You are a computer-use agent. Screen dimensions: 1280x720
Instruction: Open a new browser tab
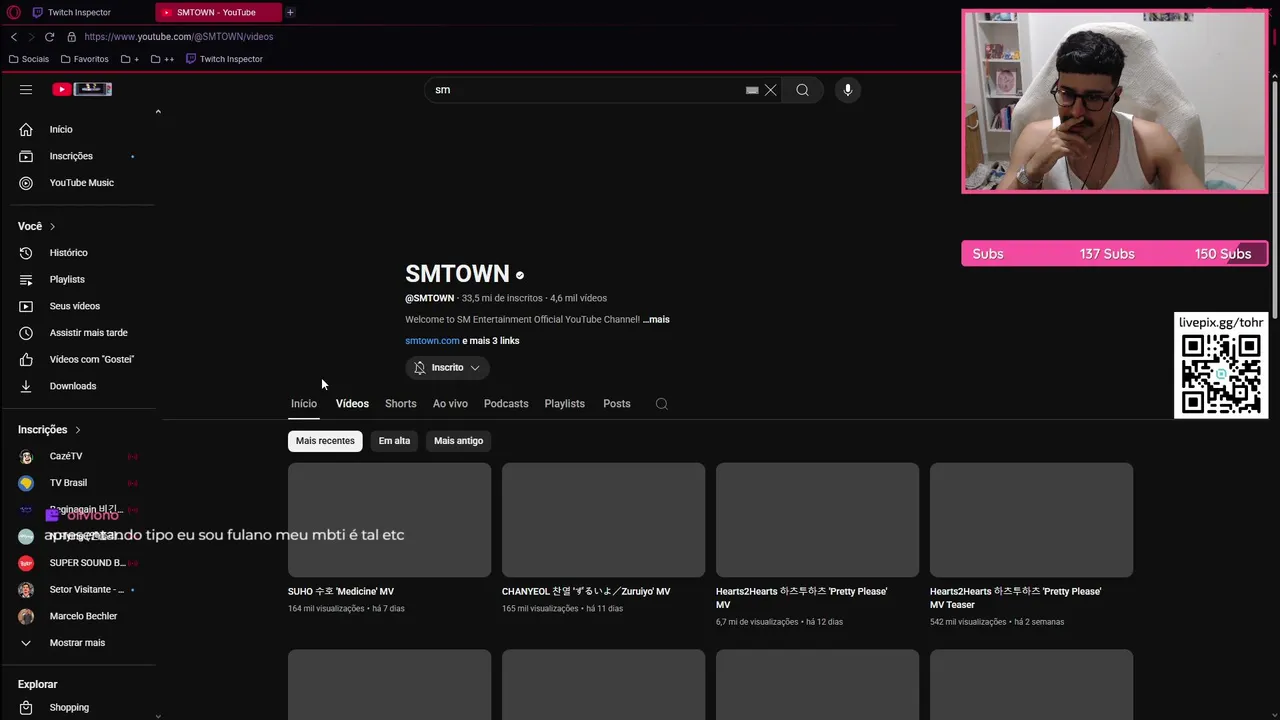coord(290,12)
